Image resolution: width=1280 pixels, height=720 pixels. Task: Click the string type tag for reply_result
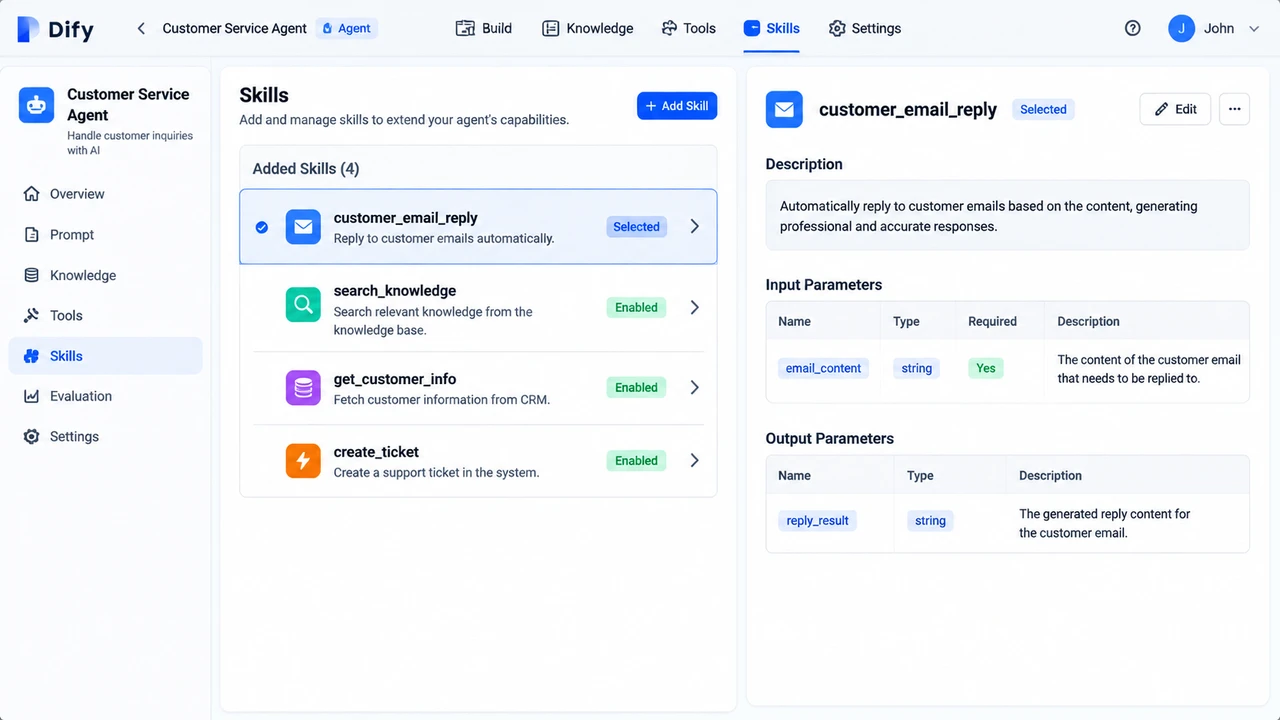(930, 520)
